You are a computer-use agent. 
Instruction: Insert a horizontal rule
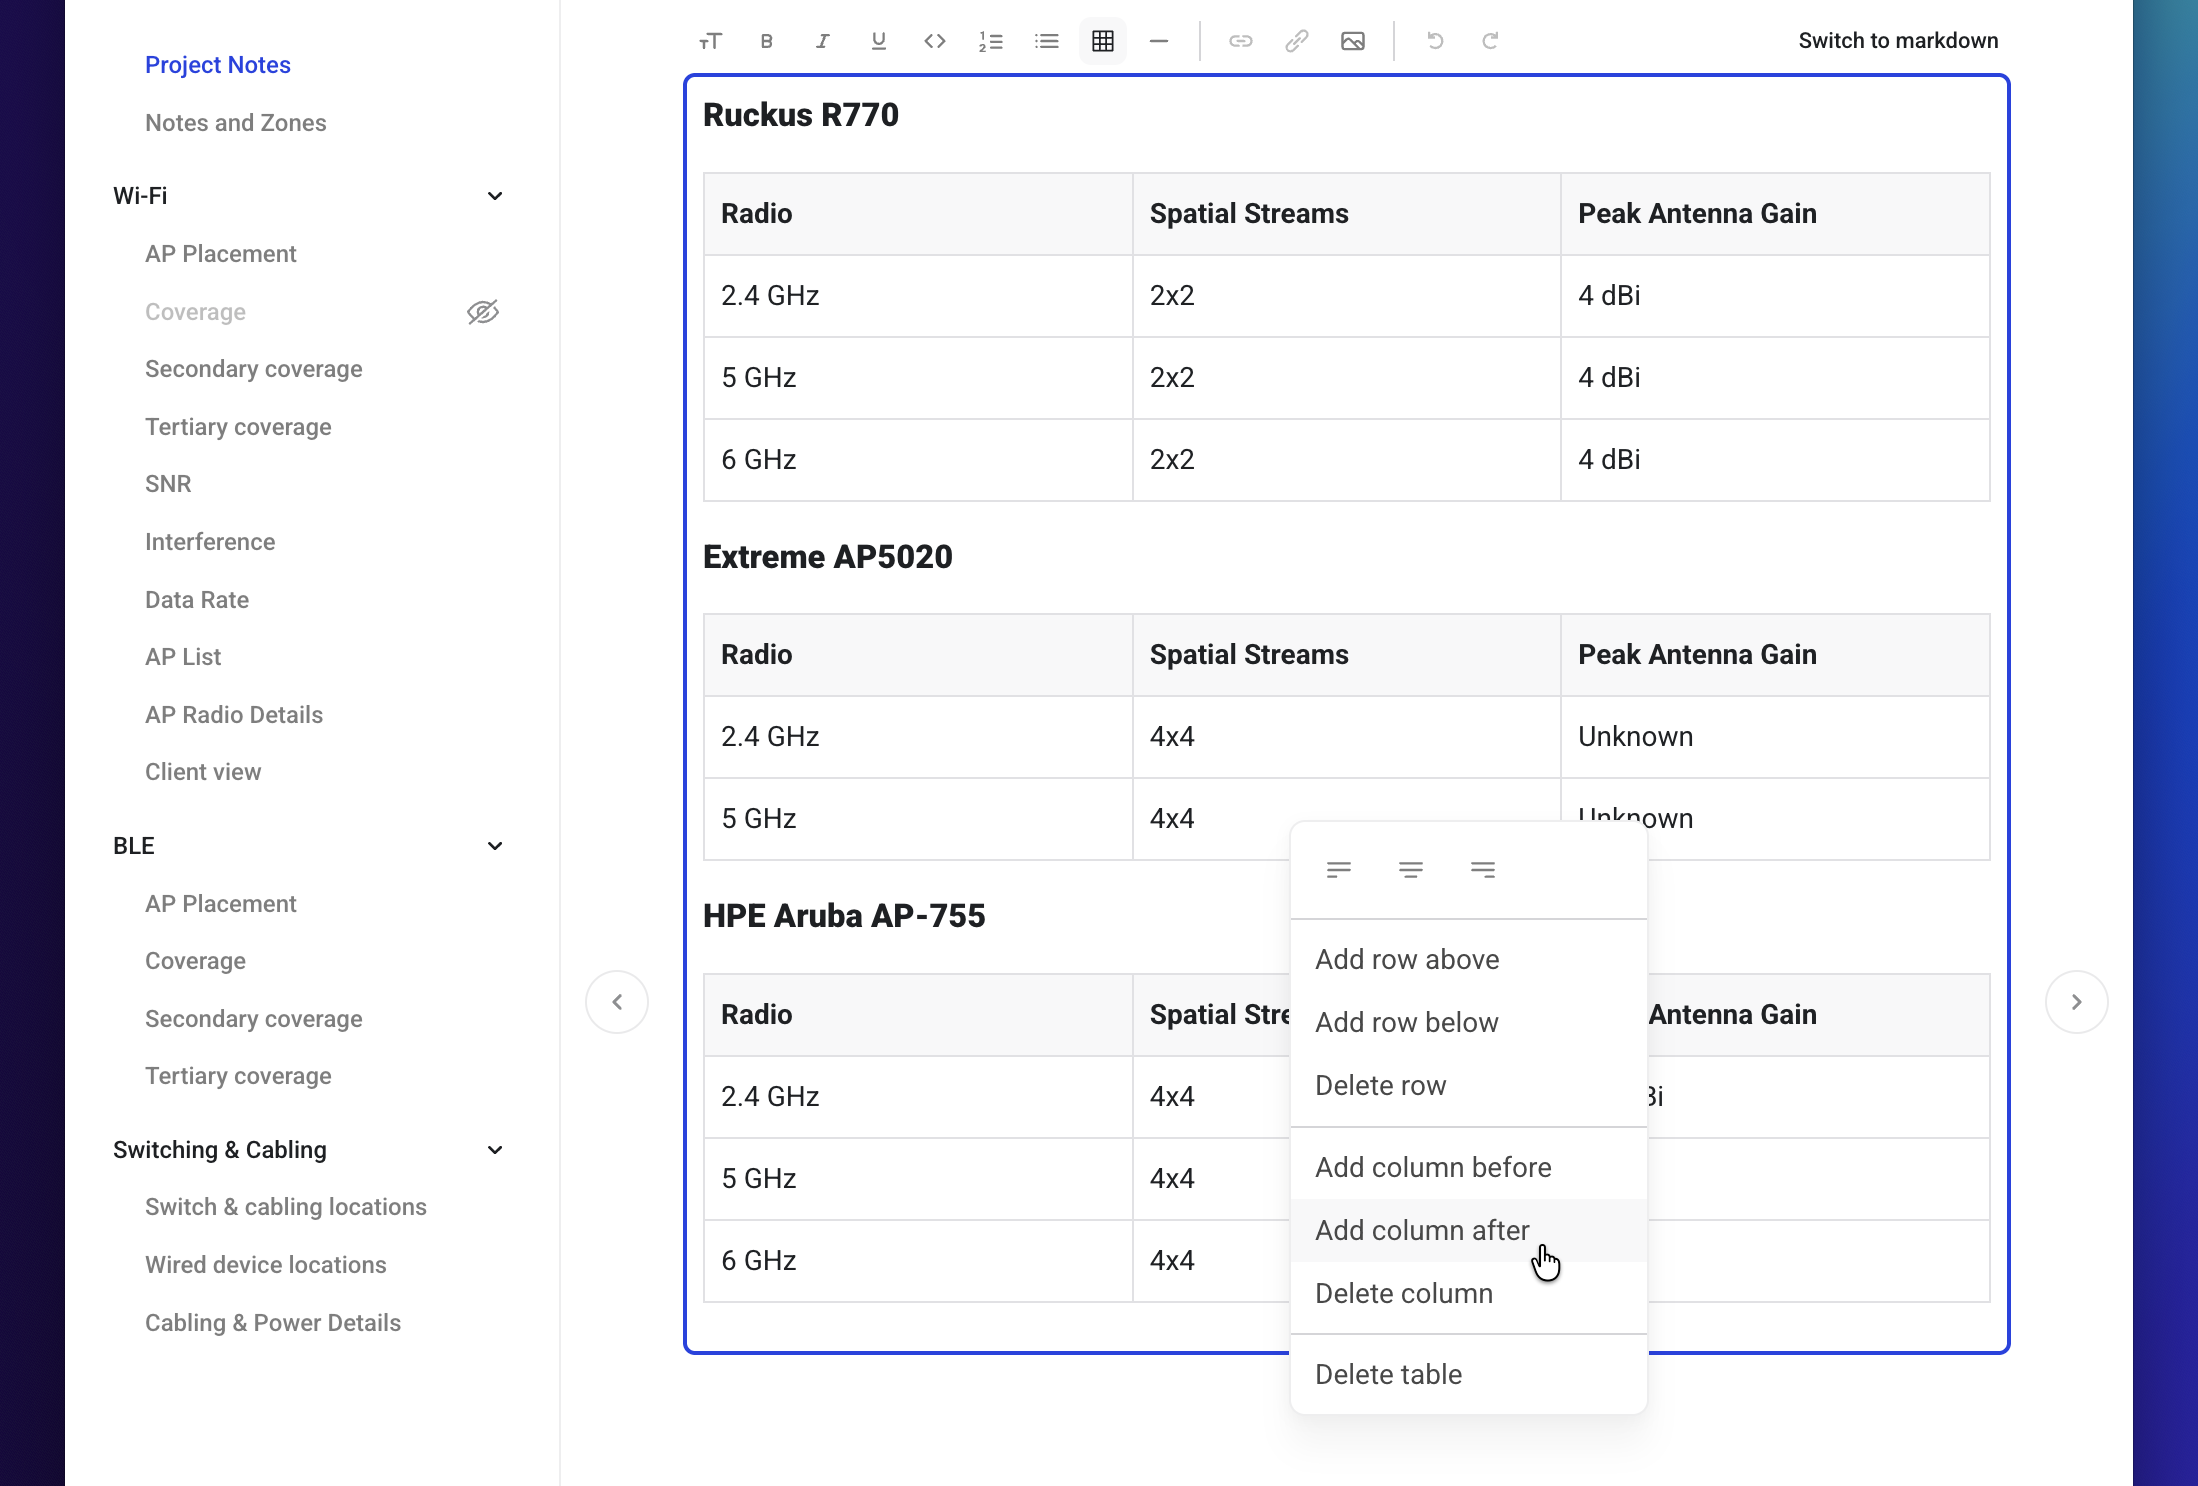pyautogui.click(x=1159, y=41)
